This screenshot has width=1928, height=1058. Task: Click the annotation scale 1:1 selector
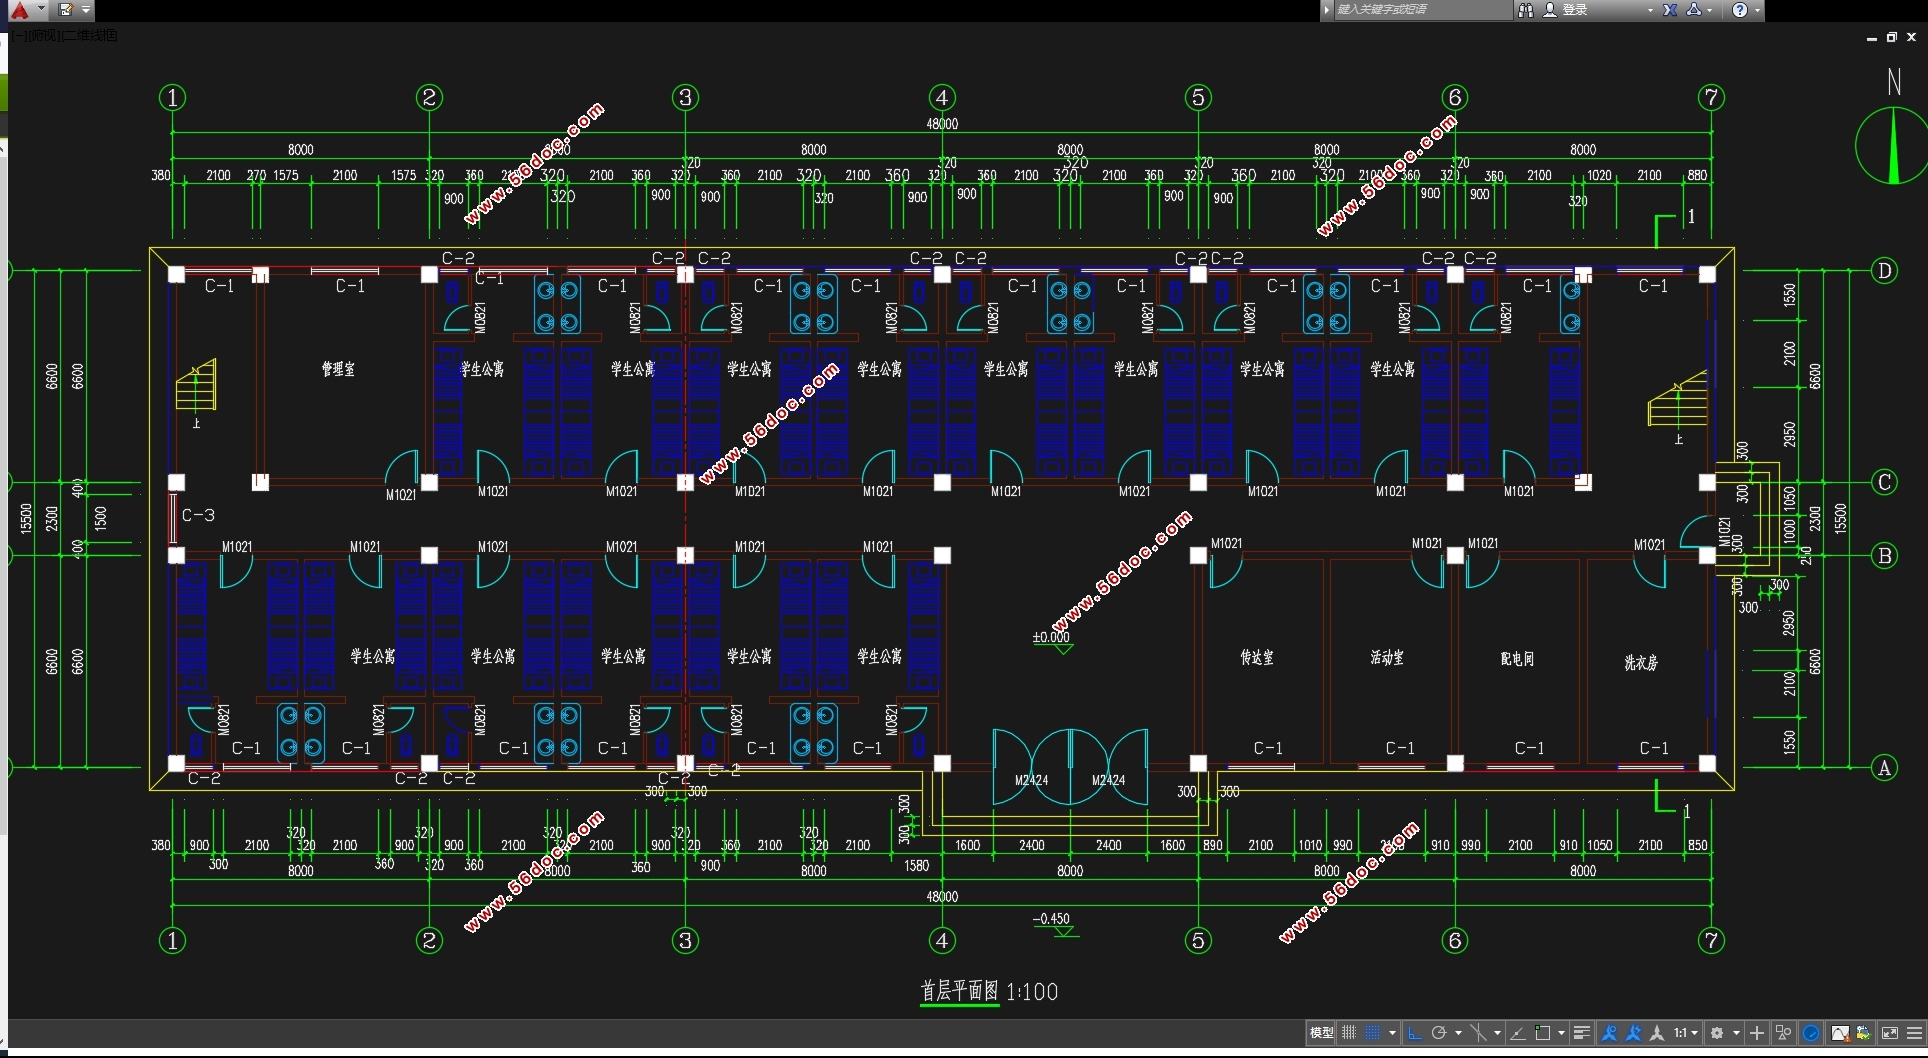1684,1033
